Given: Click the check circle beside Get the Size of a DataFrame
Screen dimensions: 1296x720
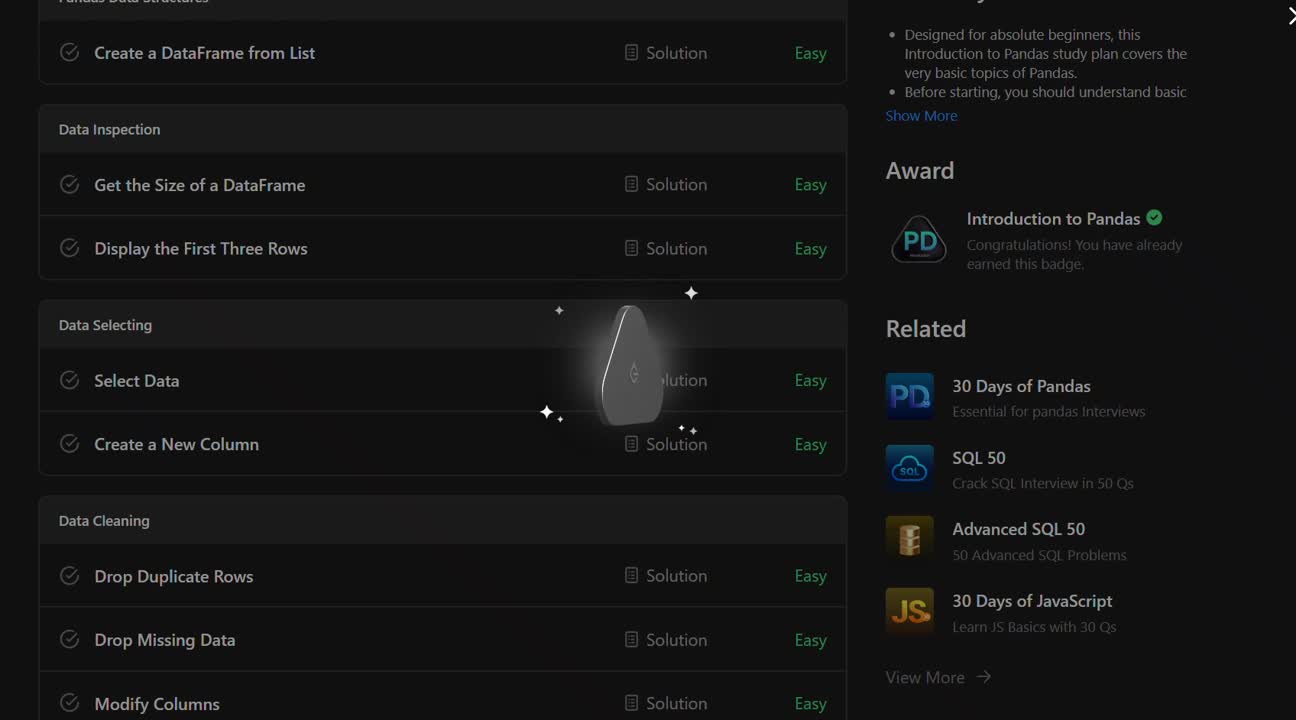Looking at the screenshot, I should 70,184.
